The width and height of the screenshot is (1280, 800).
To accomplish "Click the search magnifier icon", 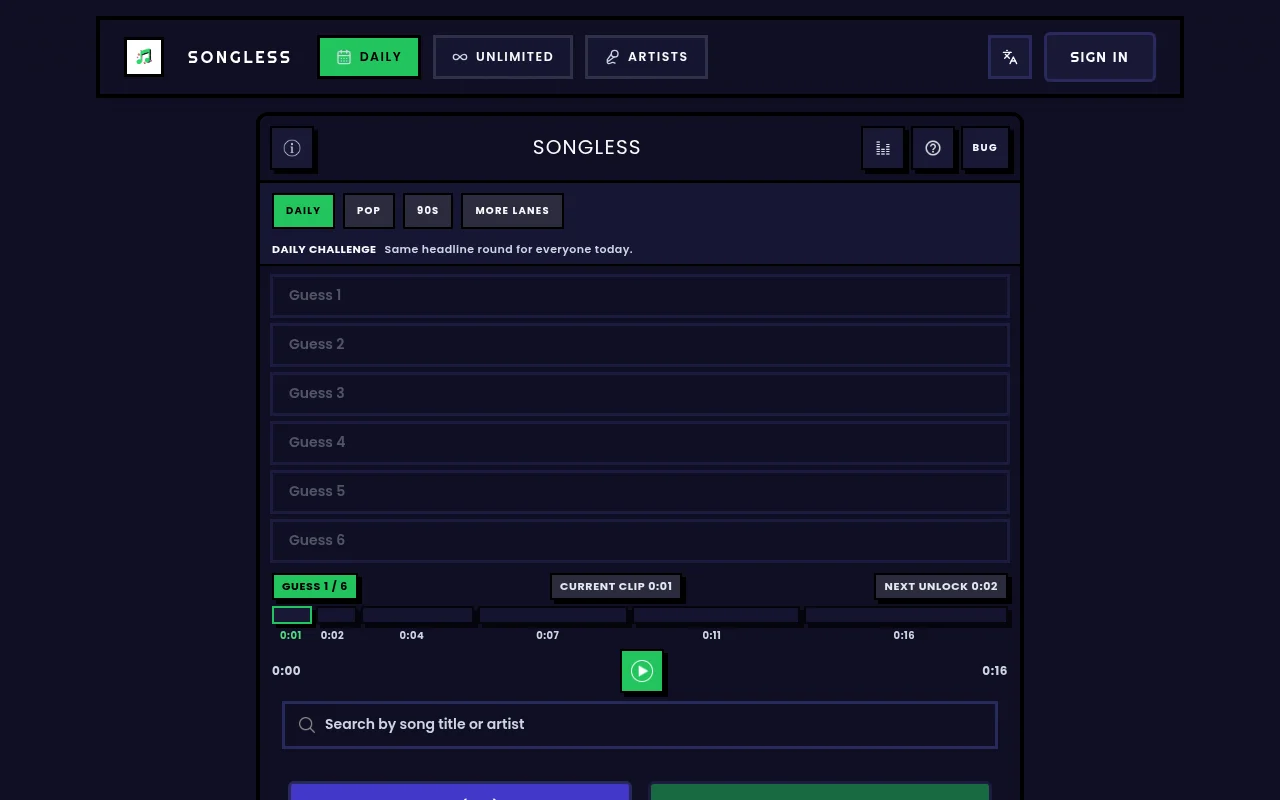I will 307,725.
